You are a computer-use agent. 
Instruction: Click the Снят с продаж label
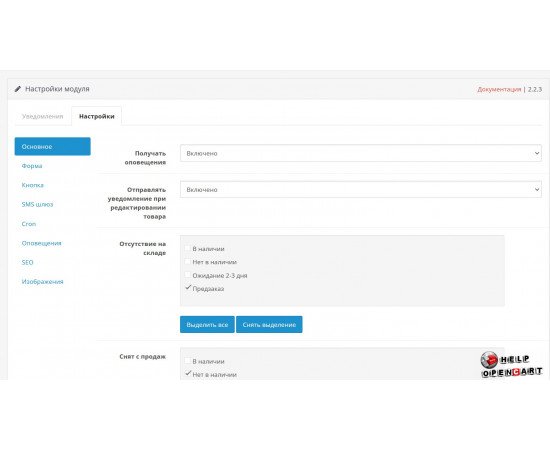142,357
